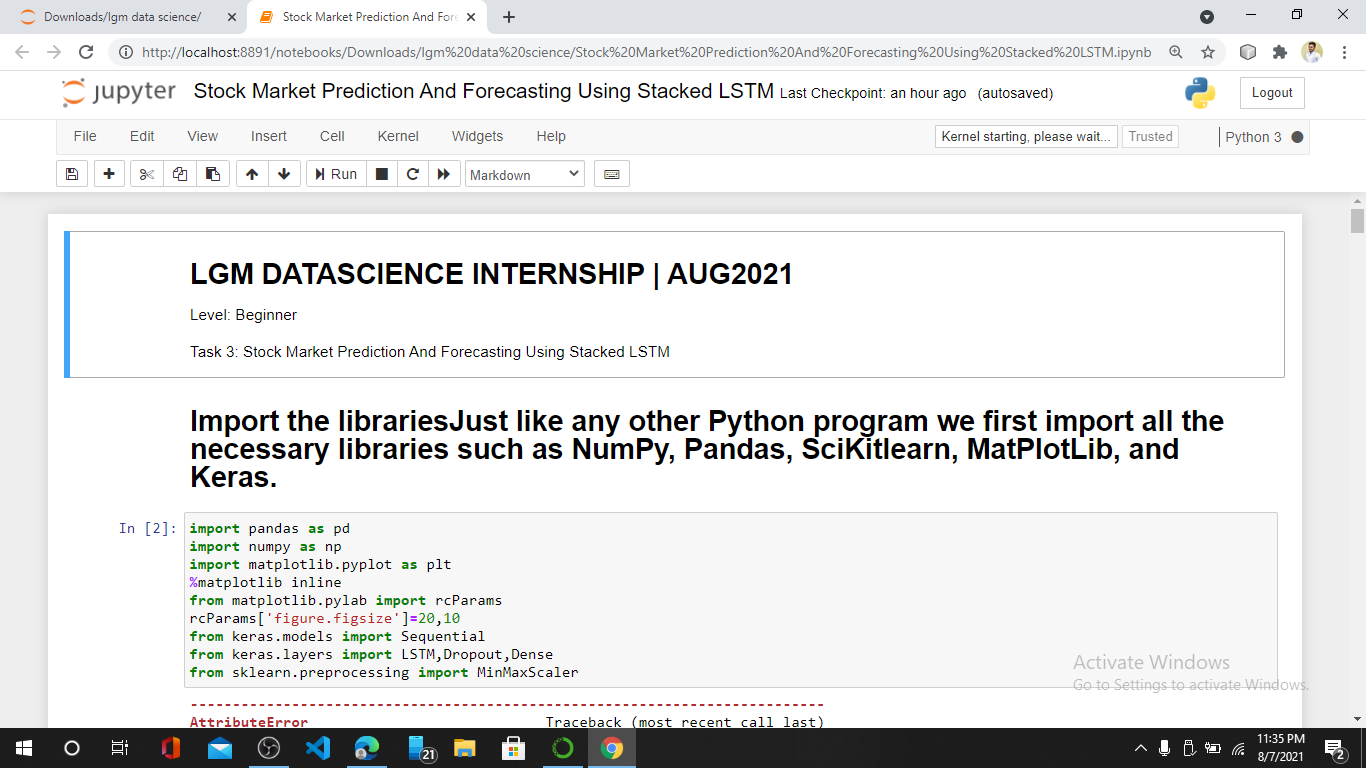Open the command palette keyboard icon
This screenshot has width=1366, height=768.
tap(611, 173)
